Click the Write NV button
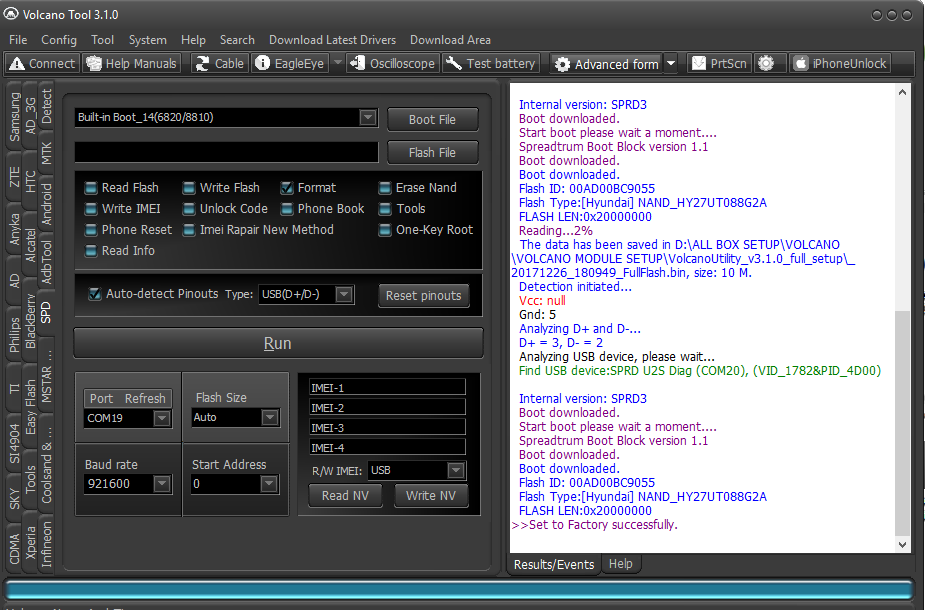 tap(431, 496)
